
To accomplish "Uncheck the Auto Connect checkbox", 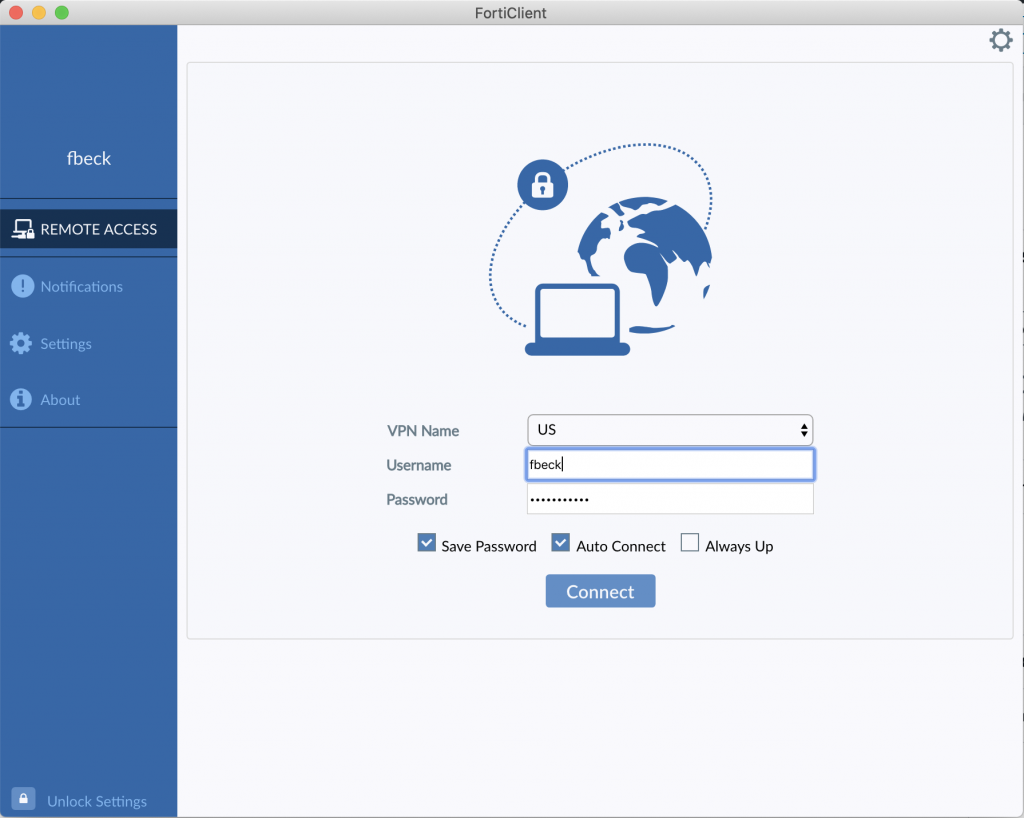I will (560, 543).
